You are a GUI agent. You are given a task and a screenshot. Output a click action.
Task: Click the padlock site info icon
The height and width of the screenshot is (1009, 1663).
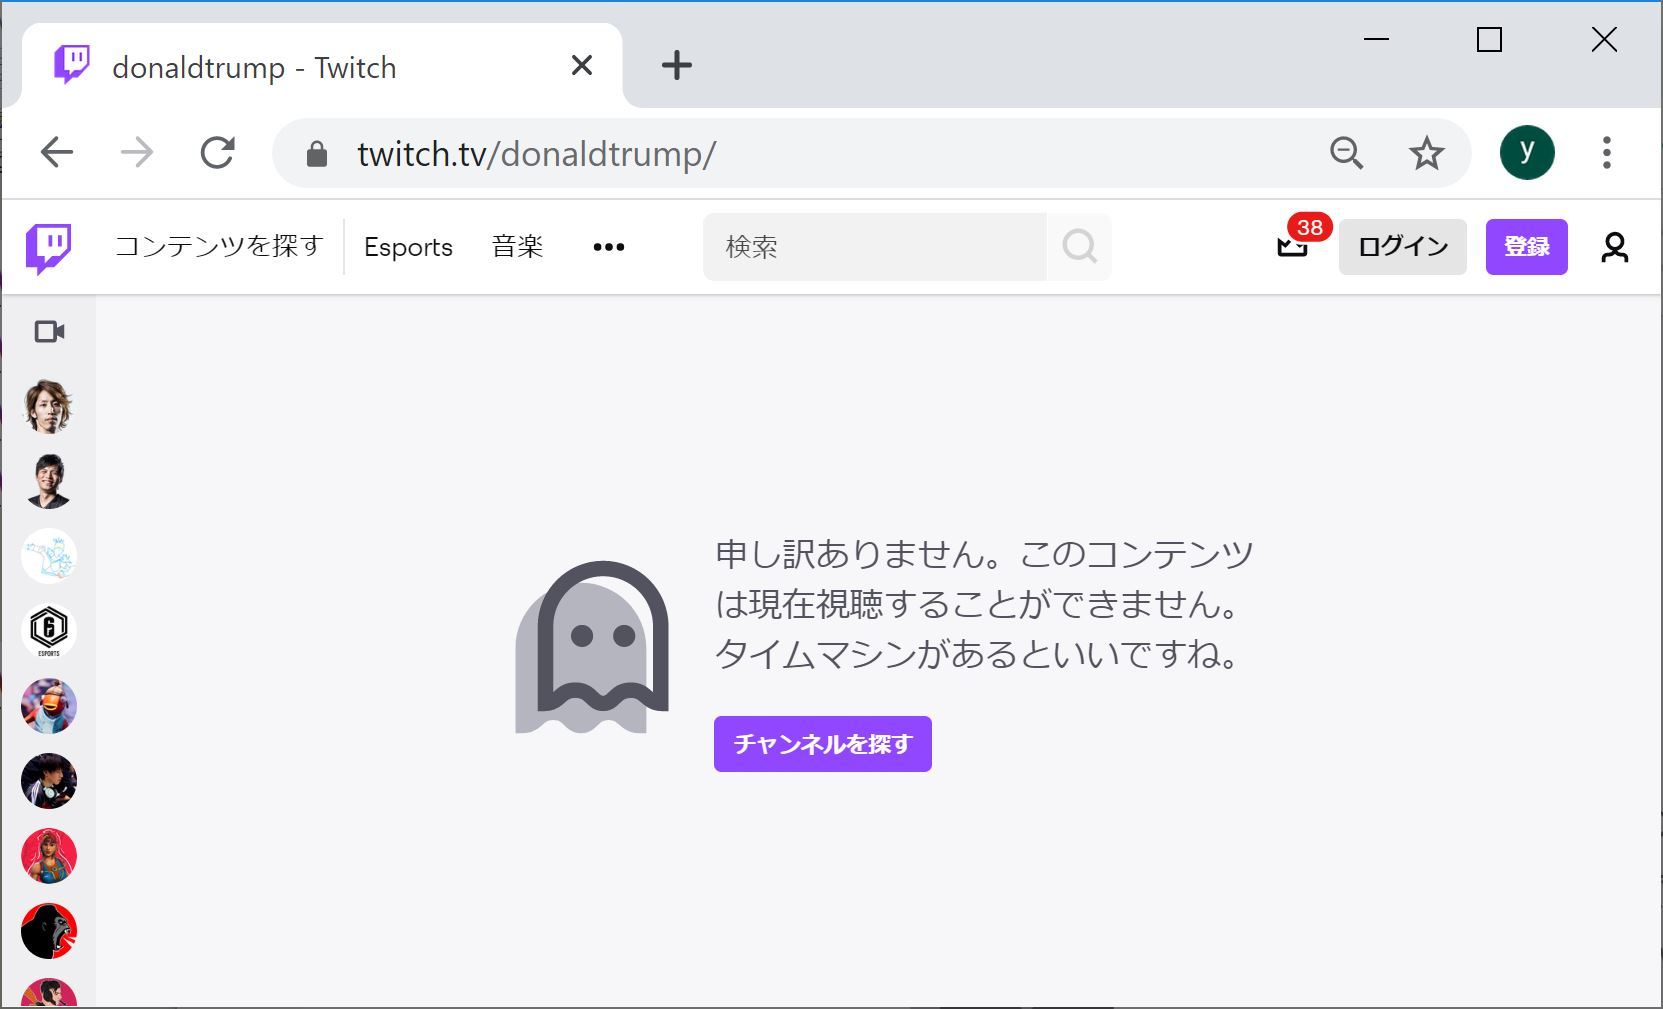point(317,154)
